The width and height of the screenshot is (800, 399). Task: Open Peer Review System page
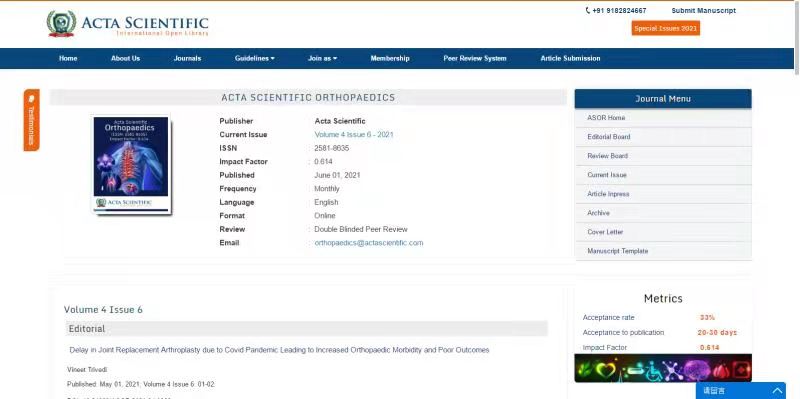475,59
